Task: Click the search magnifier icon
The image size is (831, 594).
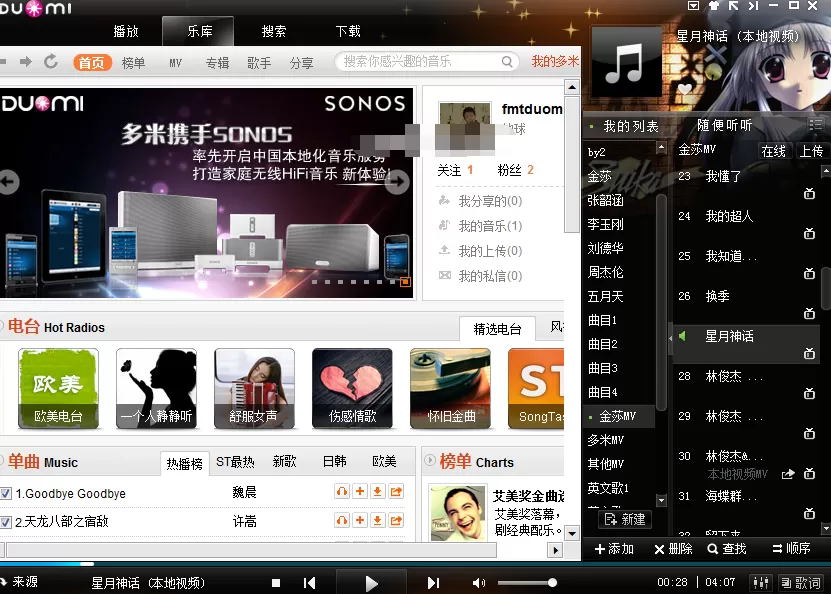Action: pyautogui.click(x=507, y=61)
